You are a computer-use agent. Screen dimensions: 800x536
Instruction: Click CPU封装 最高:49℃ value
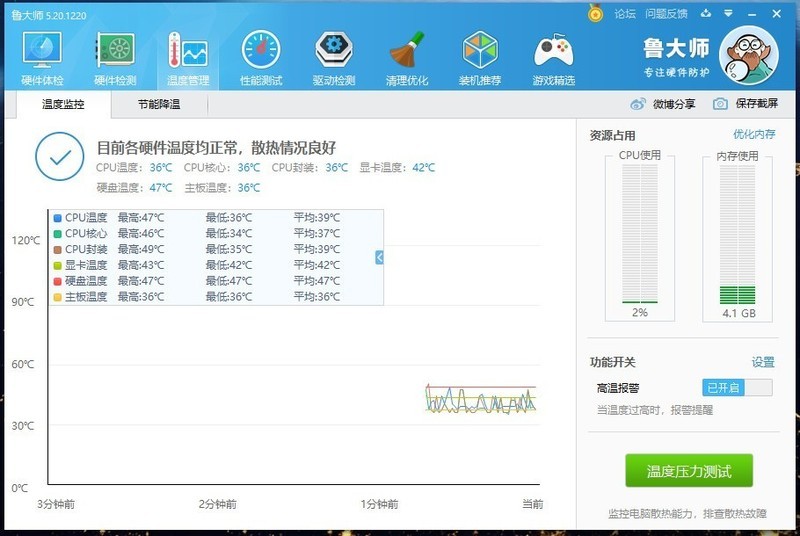tap(141, 249)
